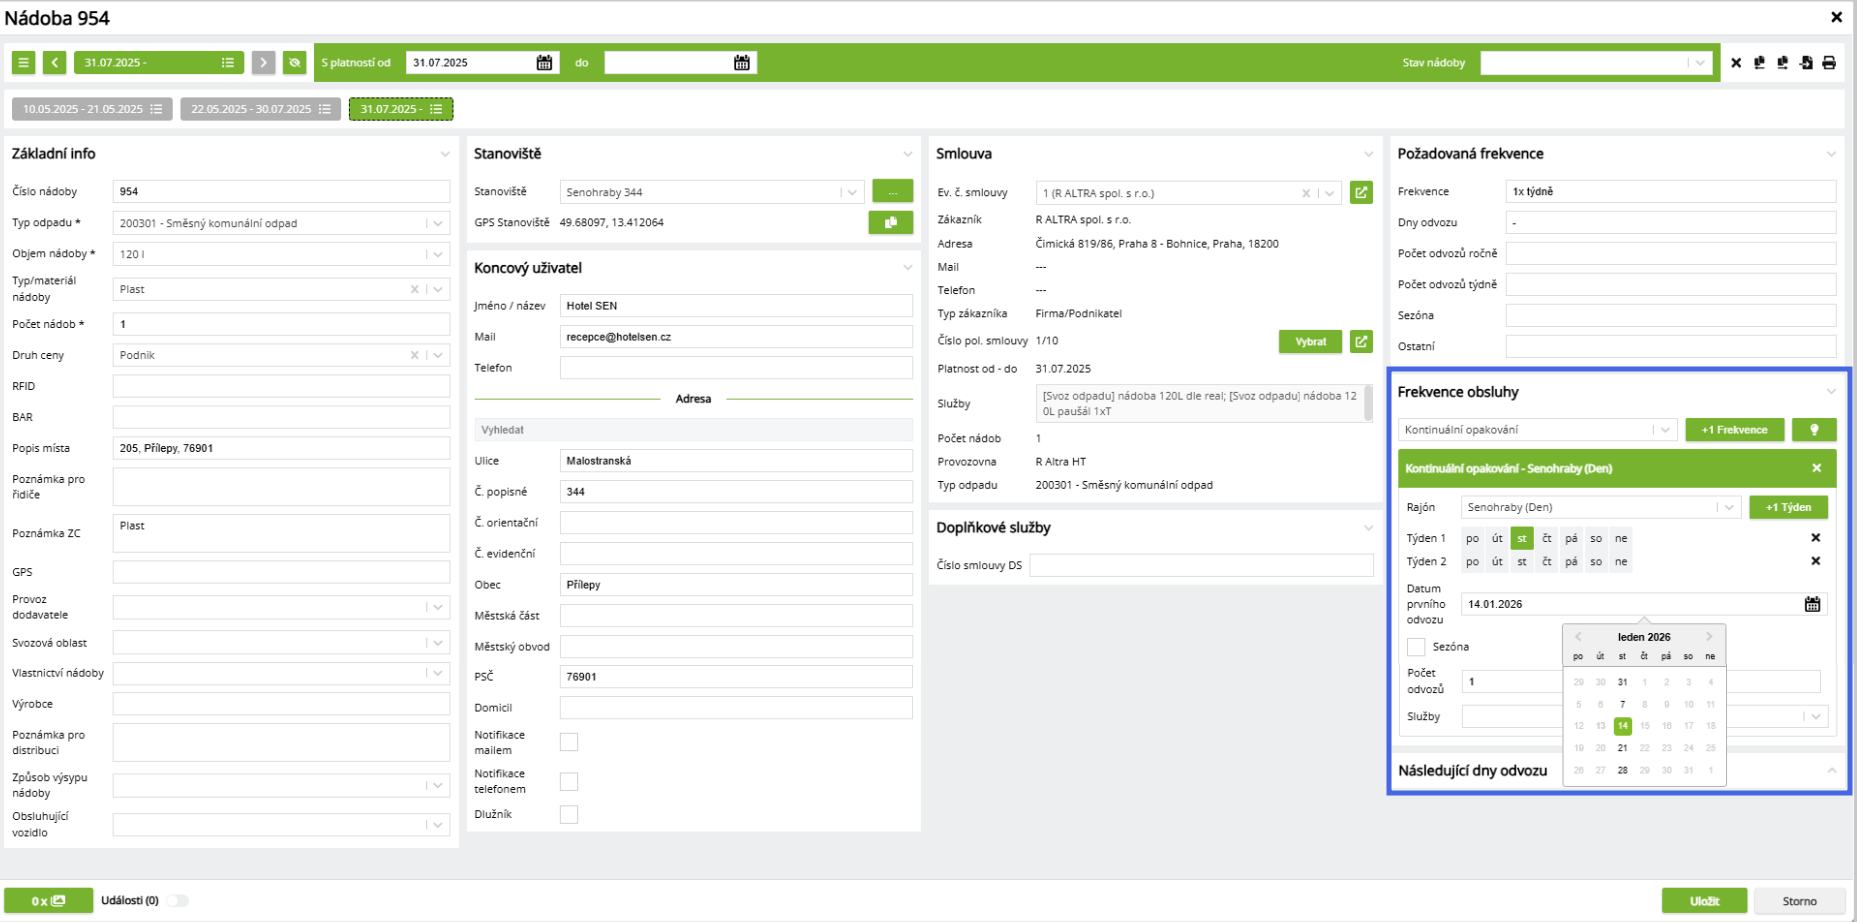
Task: Toggle Friday (pá) in Týden 2
Action: pyautogui.click(x=1571, y=562)
